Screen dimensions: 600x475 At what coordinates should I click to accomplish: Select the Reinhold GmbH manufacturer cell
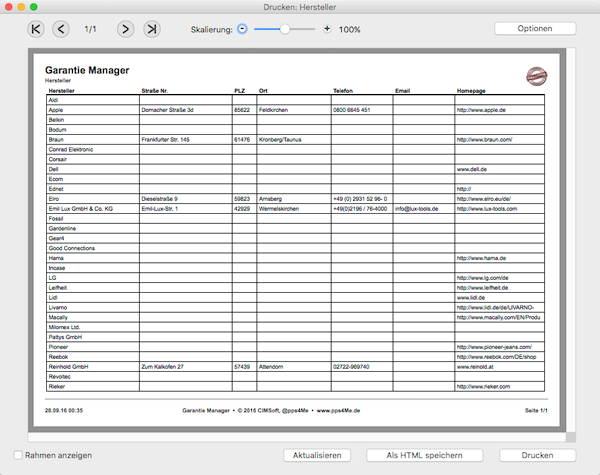[93, 367]
